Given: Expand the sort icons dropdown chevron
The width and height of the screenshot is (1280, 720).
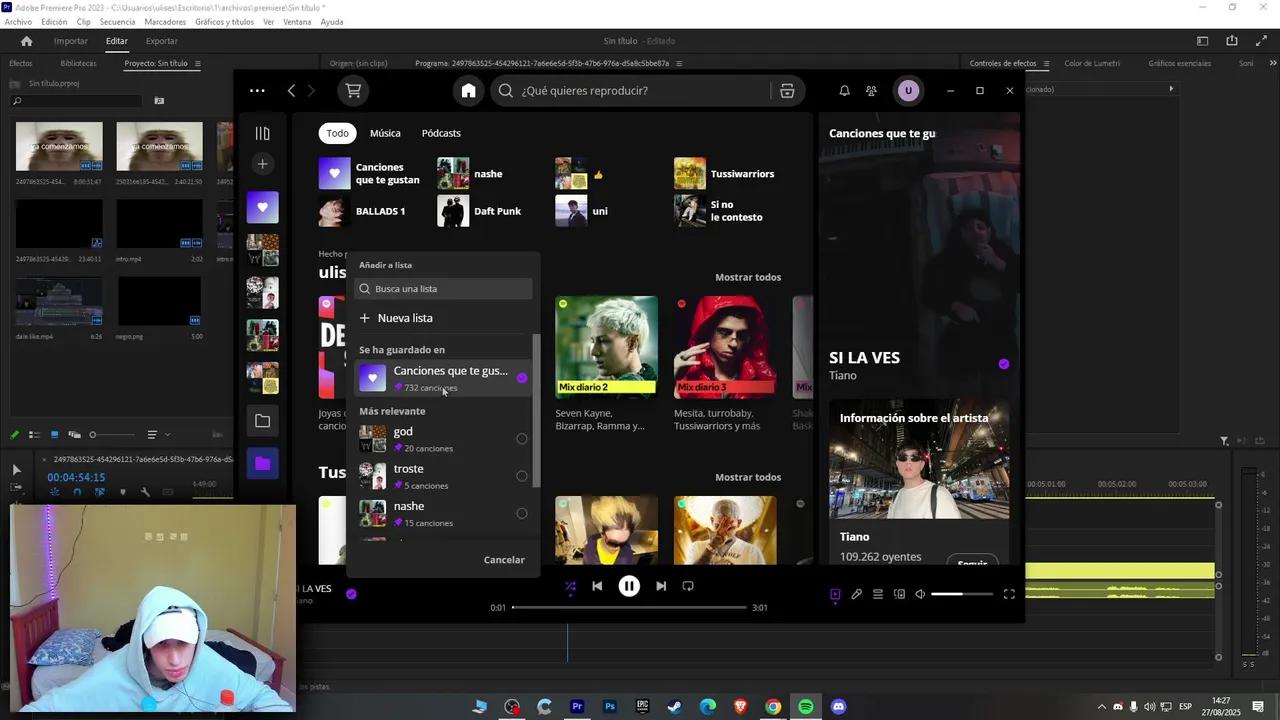Looking at the screenshot, I should pos(167,435).
